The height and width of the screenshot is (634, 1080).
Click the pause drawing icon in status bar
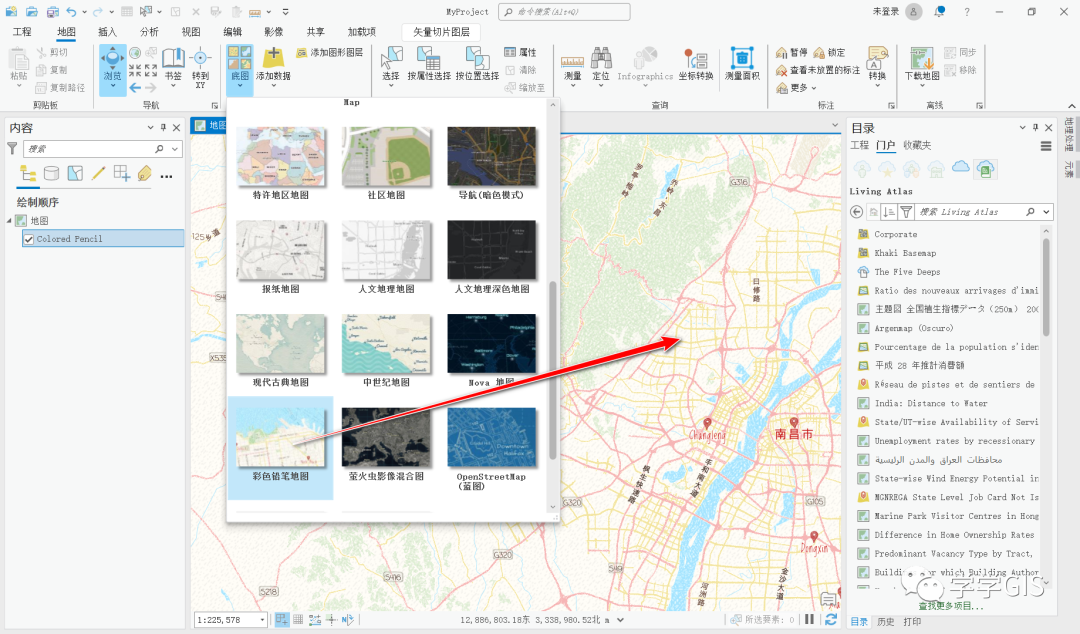tap(809, 620)
